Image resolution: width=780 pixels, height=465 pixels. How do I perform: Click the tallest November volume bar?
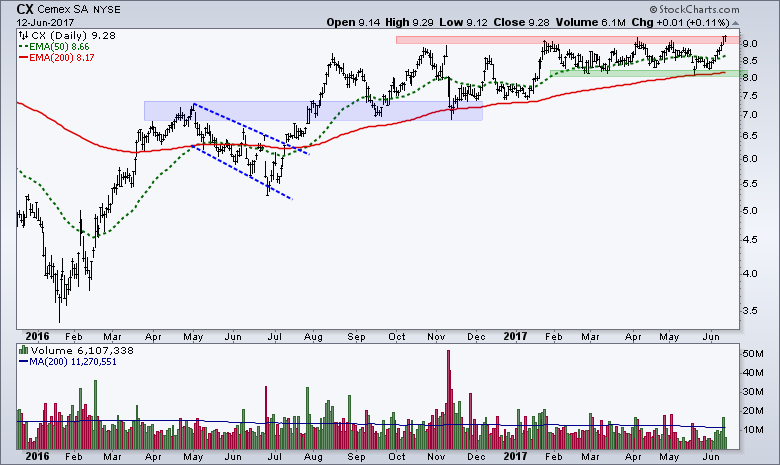(x=449, y=400)
